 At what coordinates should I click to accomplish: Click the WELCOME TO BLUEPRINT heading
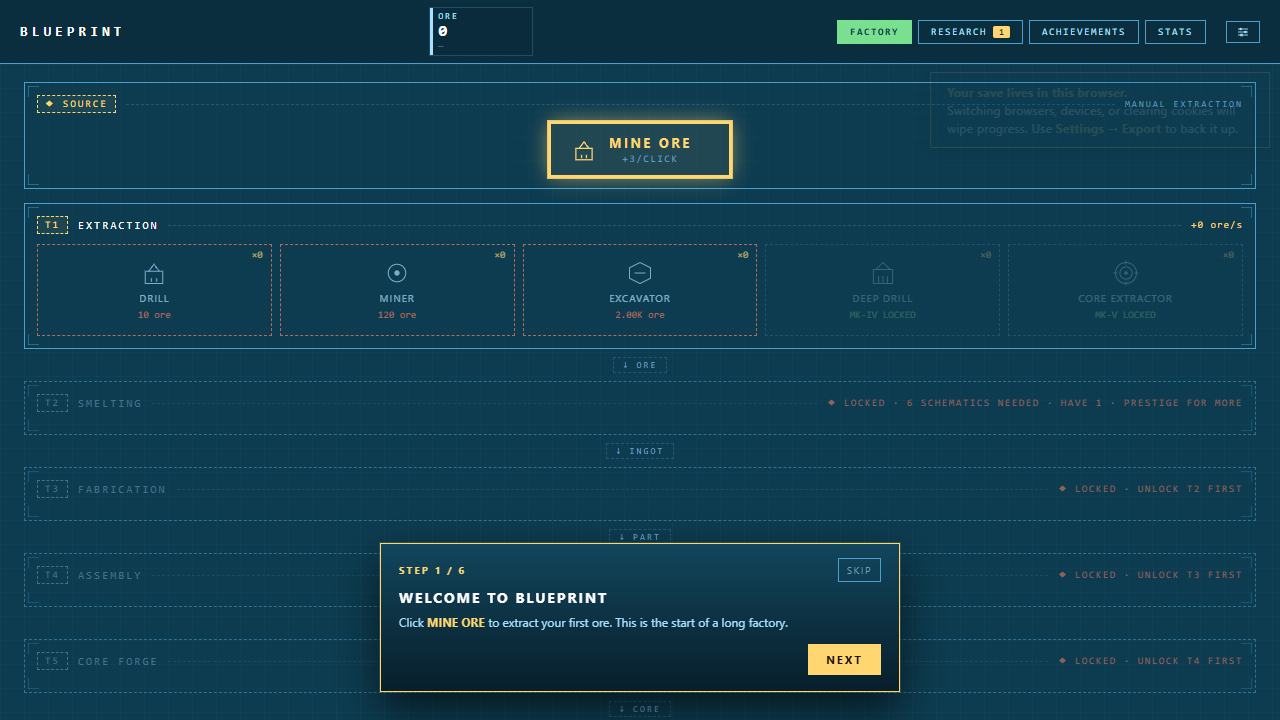[503, 598]
